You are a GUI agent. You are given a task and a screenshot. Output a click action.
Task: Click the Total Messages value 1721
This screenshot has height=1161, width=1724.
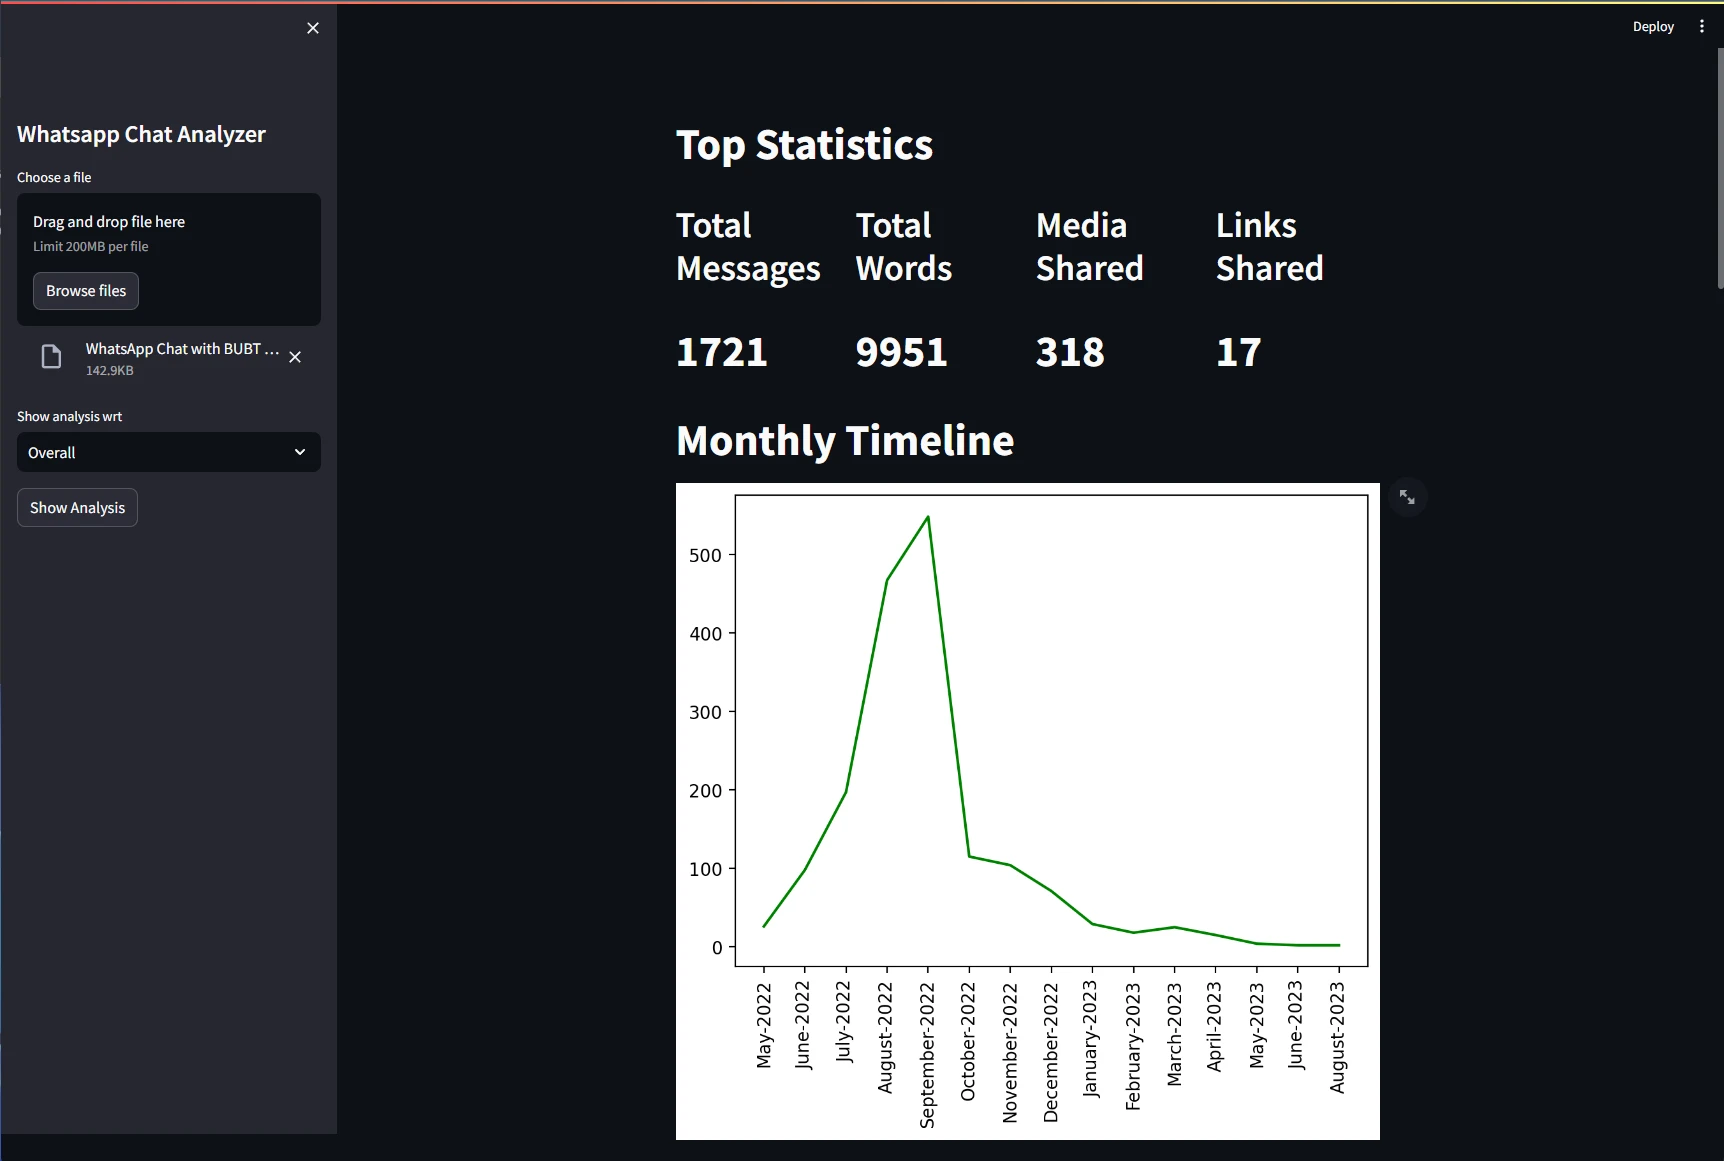[721, 352]
